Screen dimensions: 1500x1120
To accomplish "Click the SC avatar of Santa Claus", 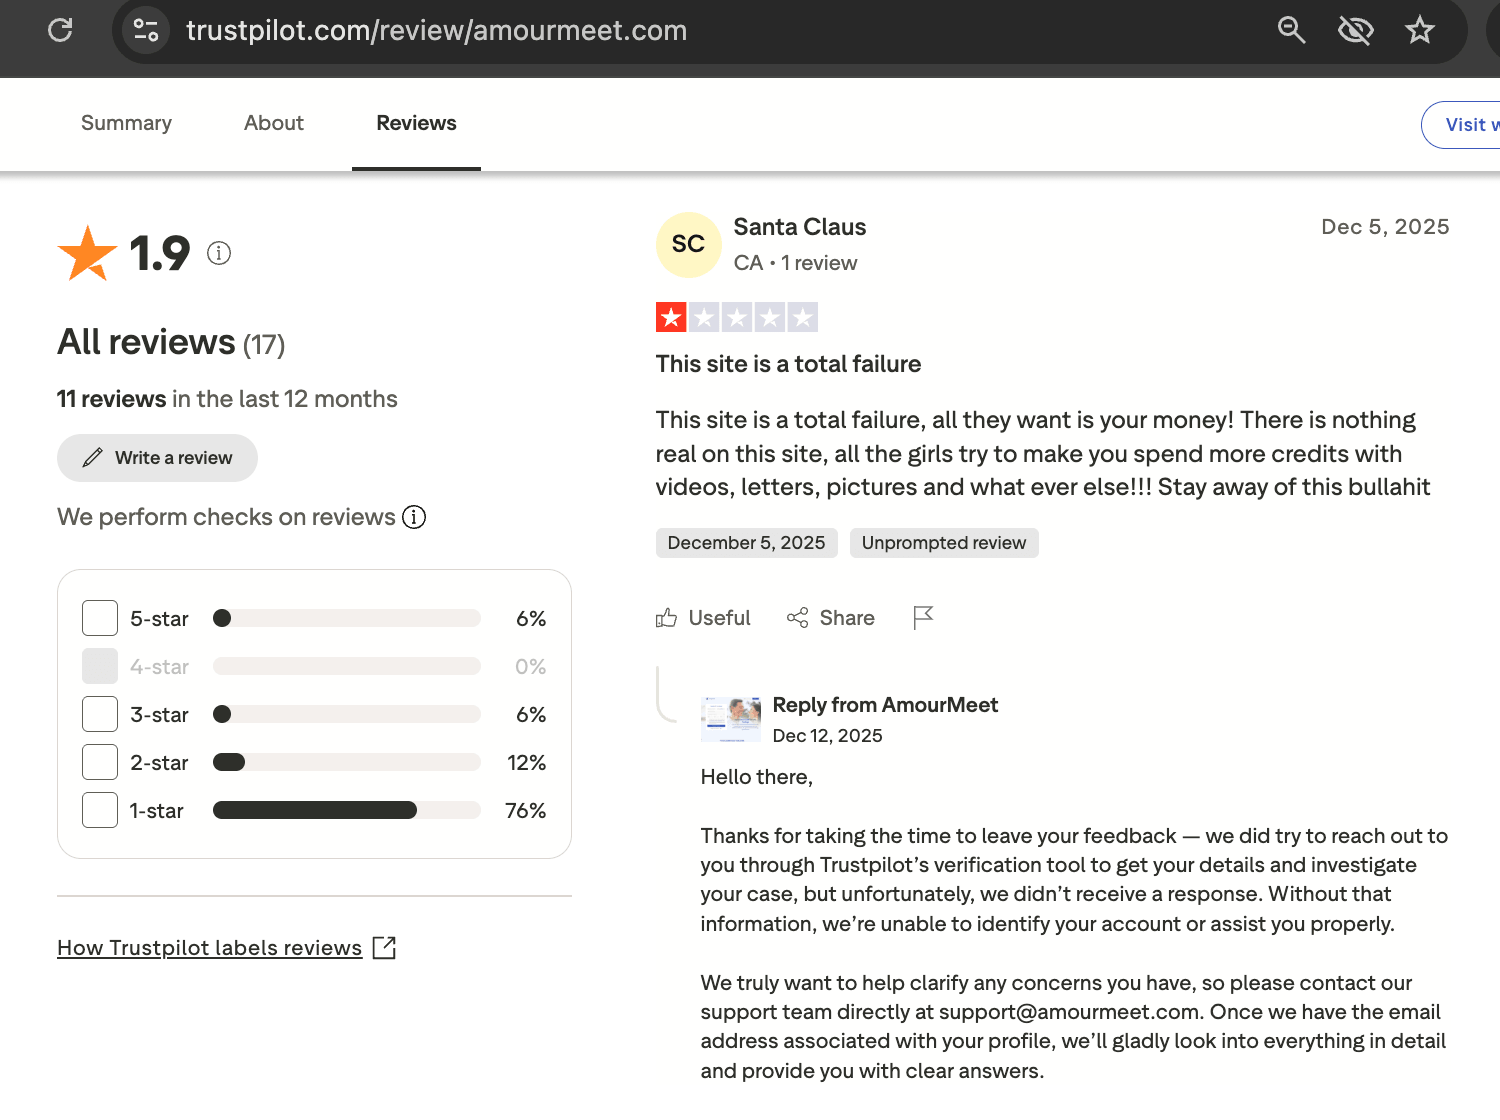I will (x=688, y=244).
